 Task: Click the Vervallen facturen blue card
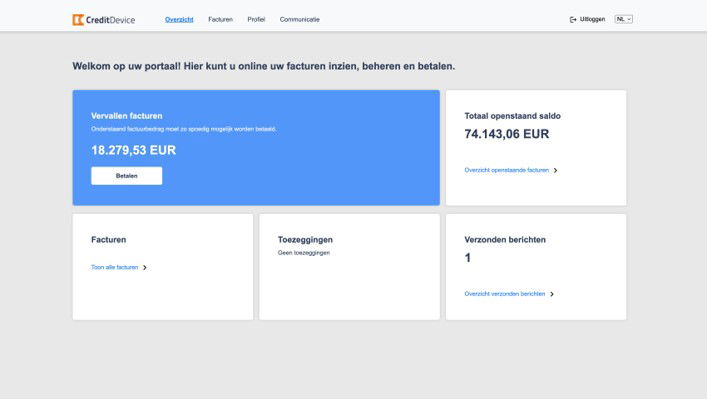coord(256,147)
